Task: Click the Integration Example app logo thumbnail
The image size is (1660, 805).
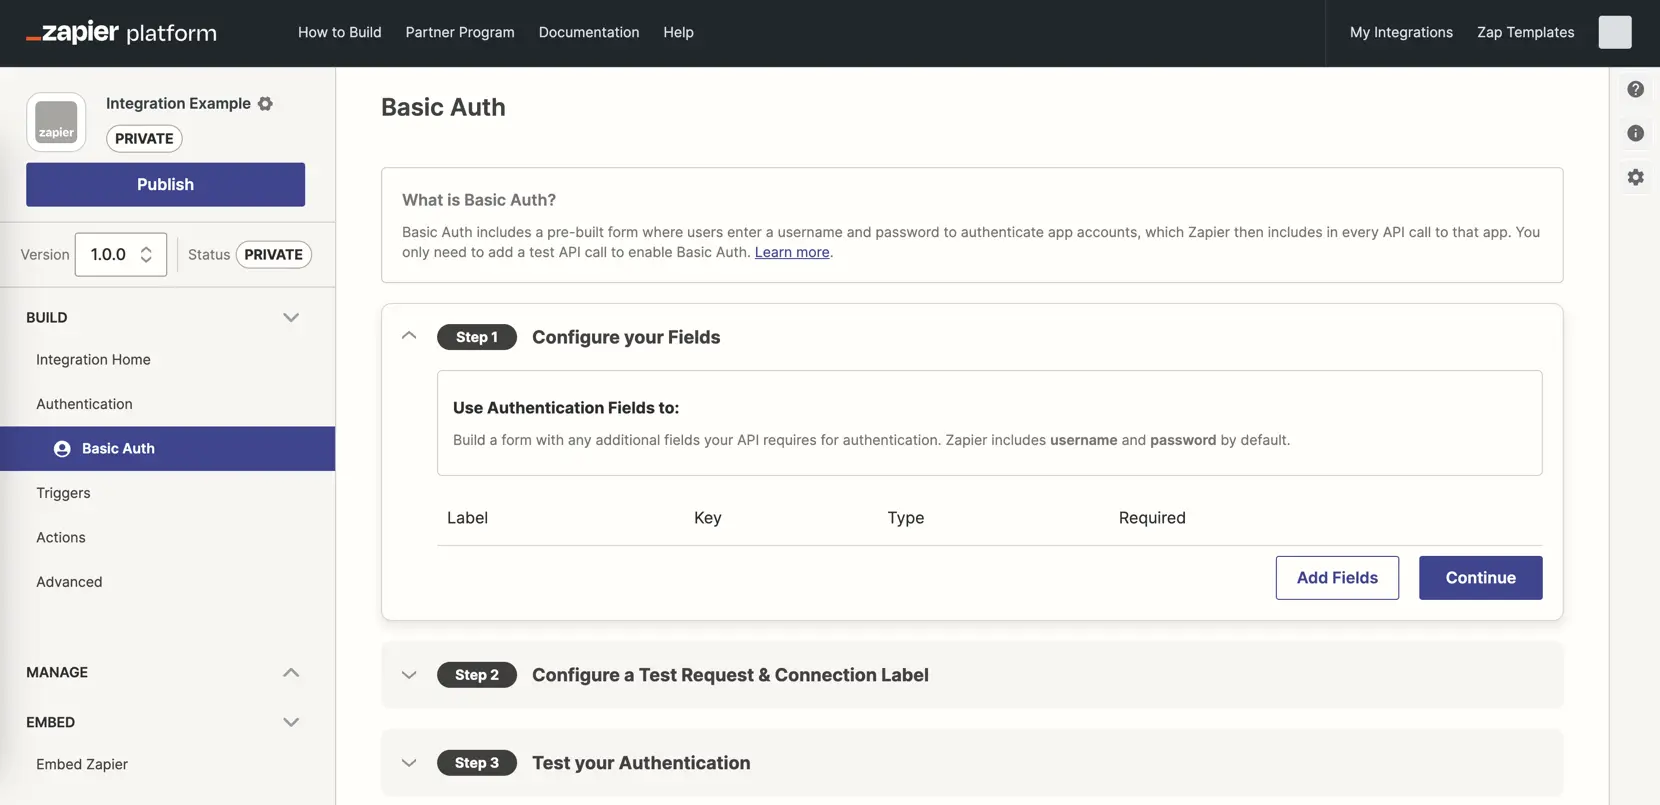Action: point(56,122)
